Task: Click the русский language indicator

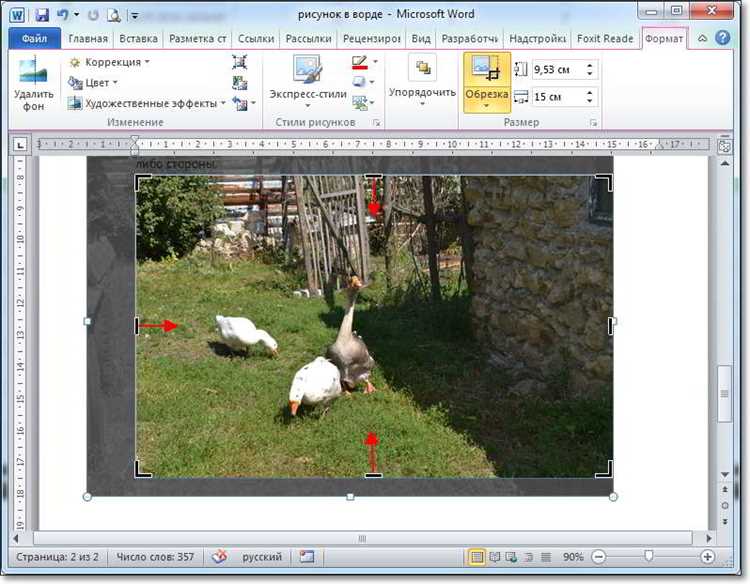Action: point(262,557)
